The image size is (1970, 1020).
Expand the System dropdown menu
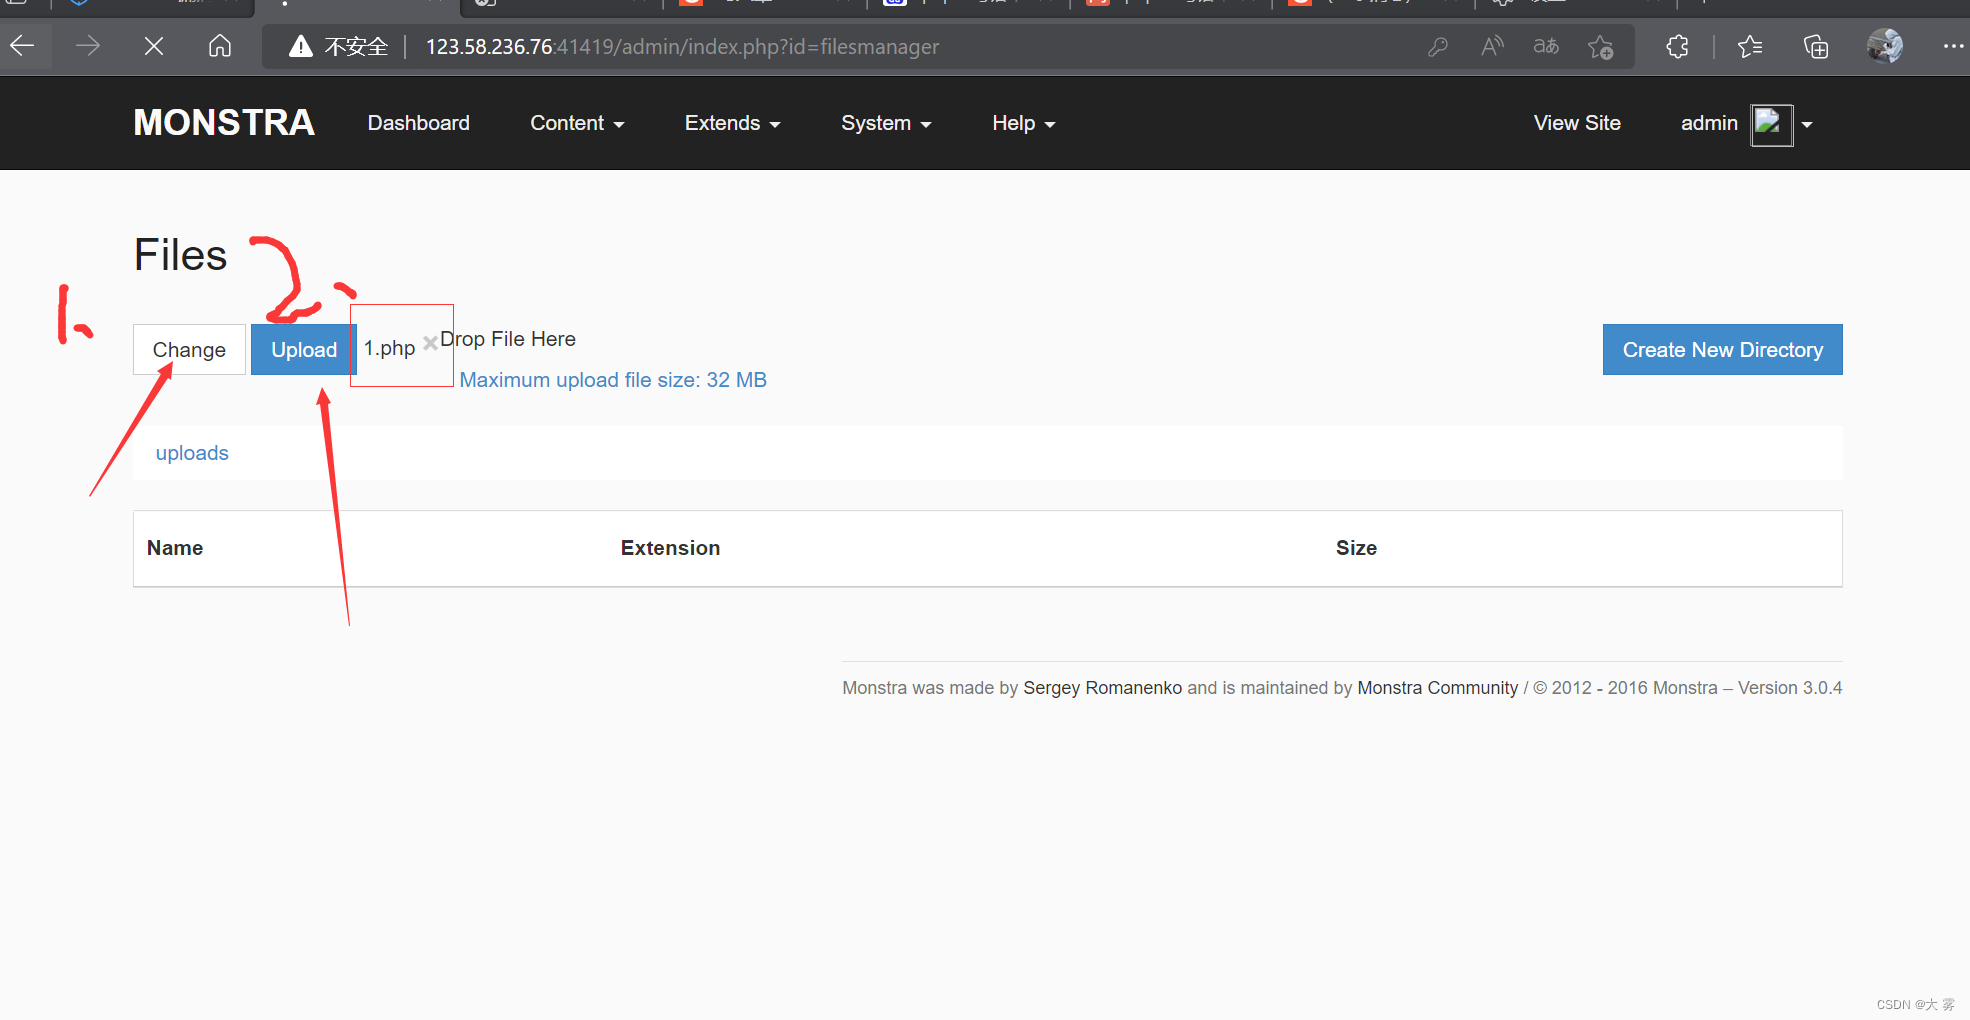point(886,123)
